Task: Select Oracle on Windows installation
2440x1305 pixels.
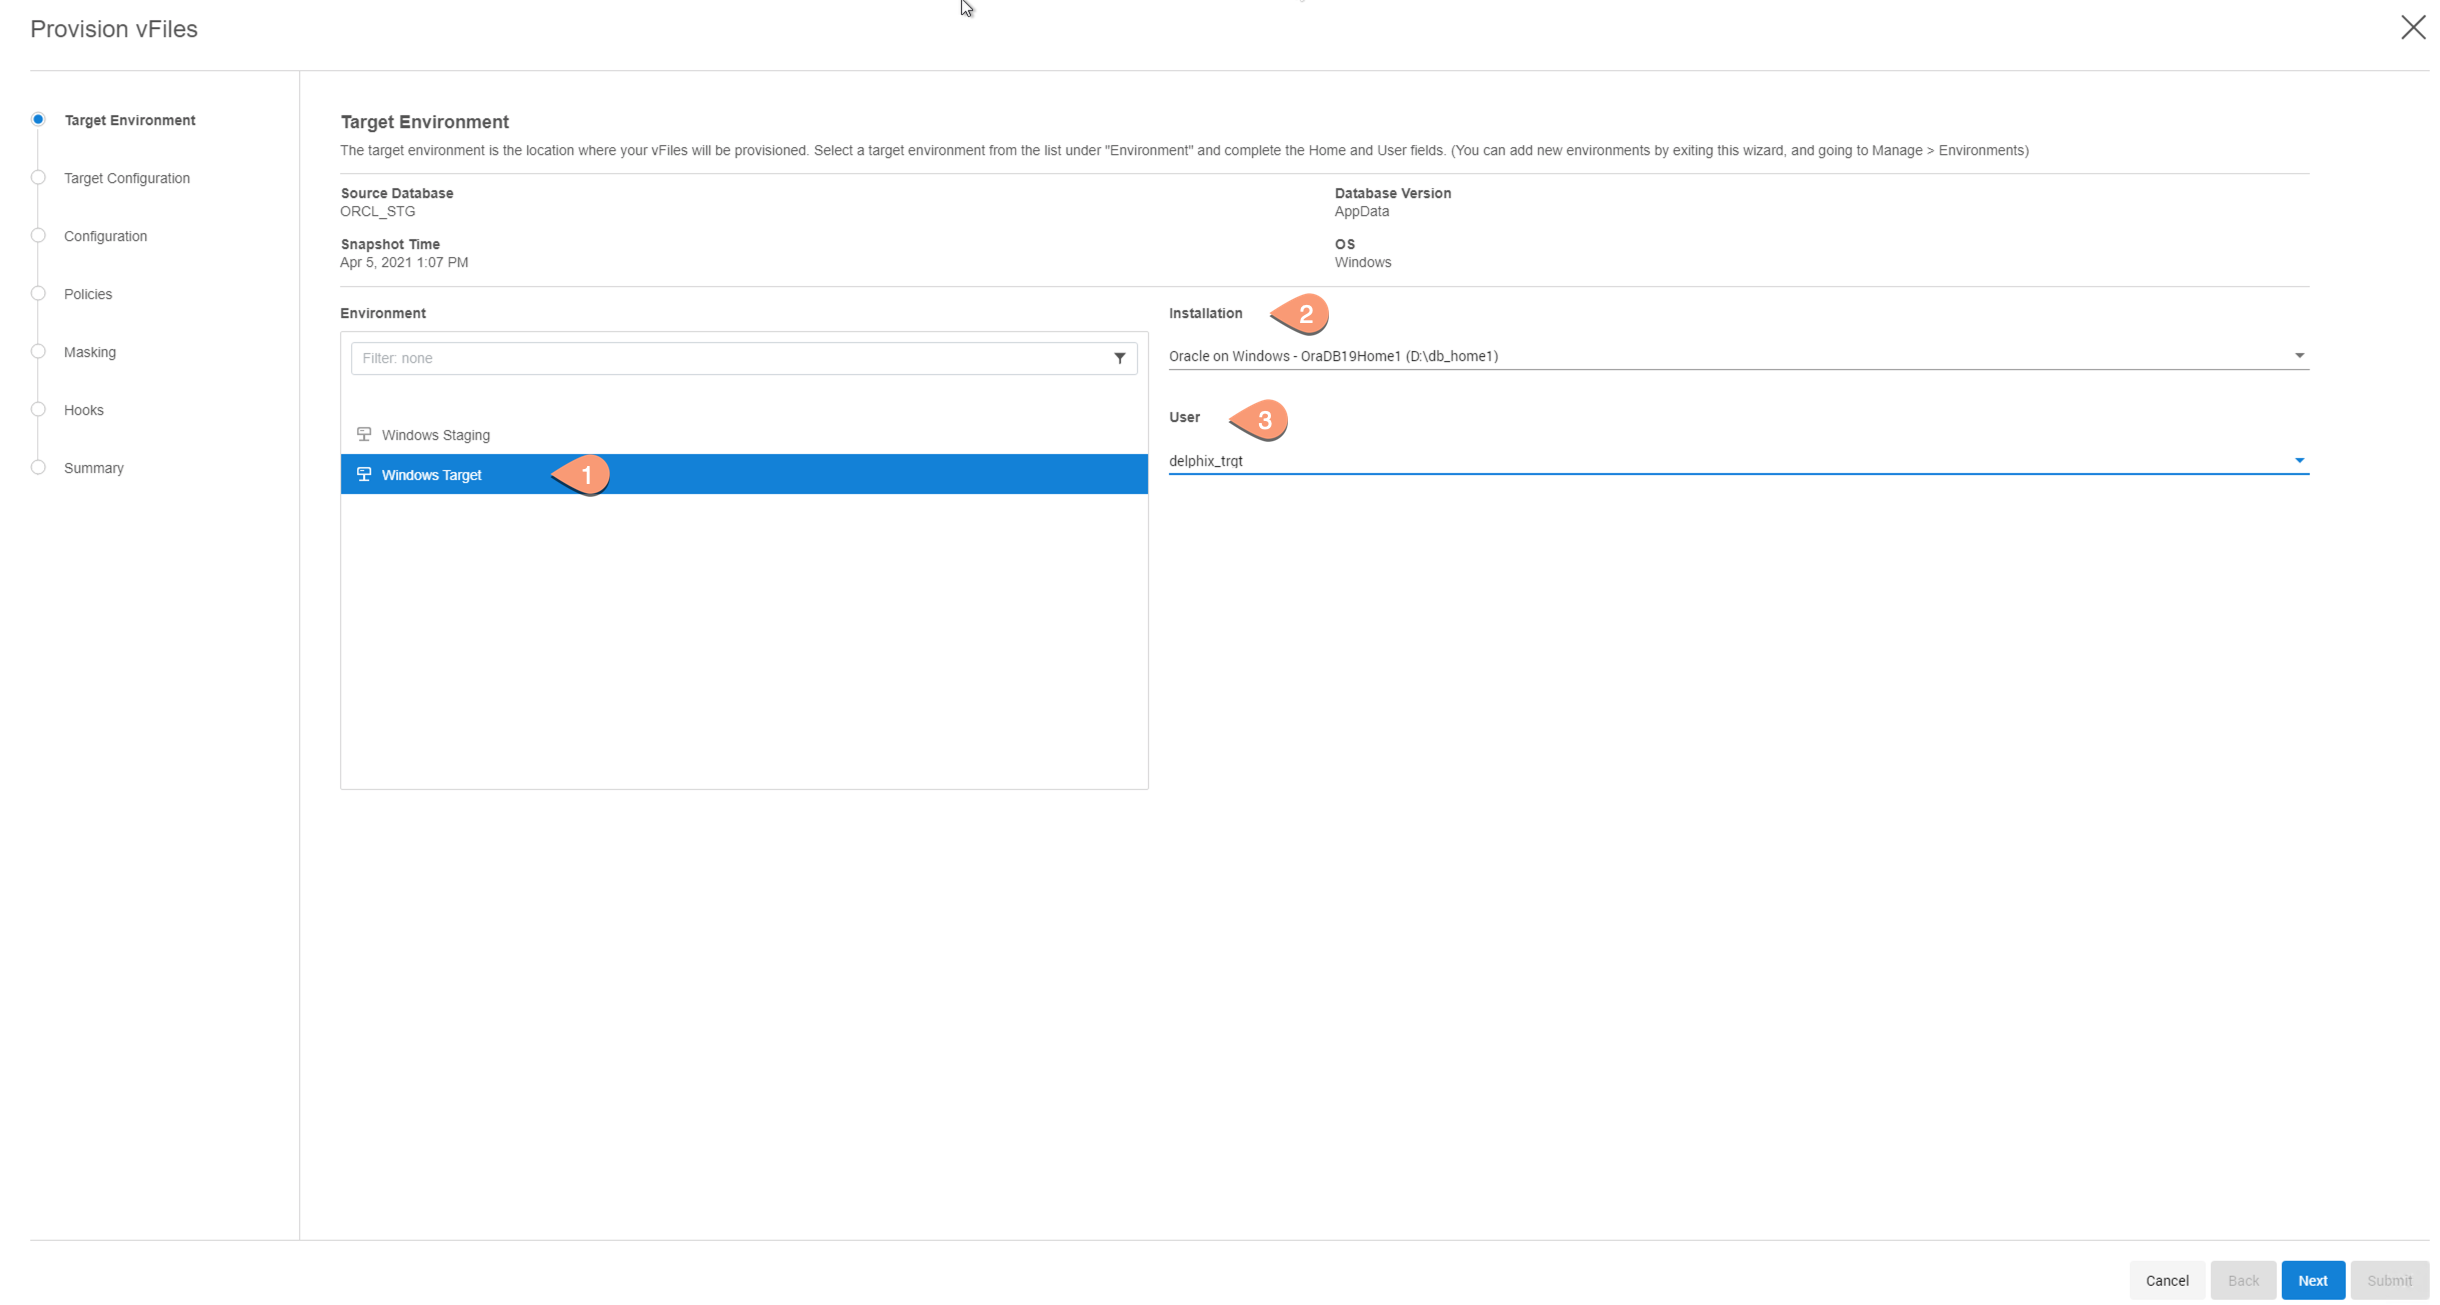Action: (x=1736, y=355)
